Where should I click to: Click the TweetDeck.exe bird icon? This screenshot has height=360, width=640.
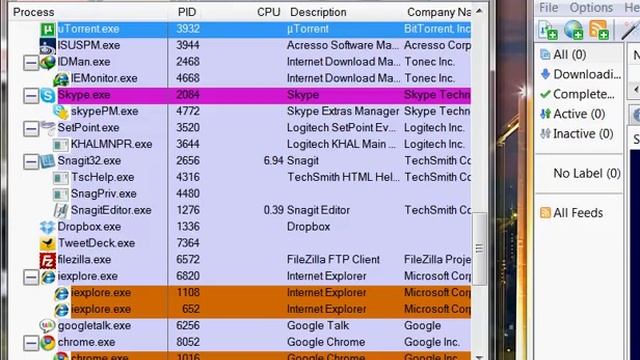coord(48,243)
